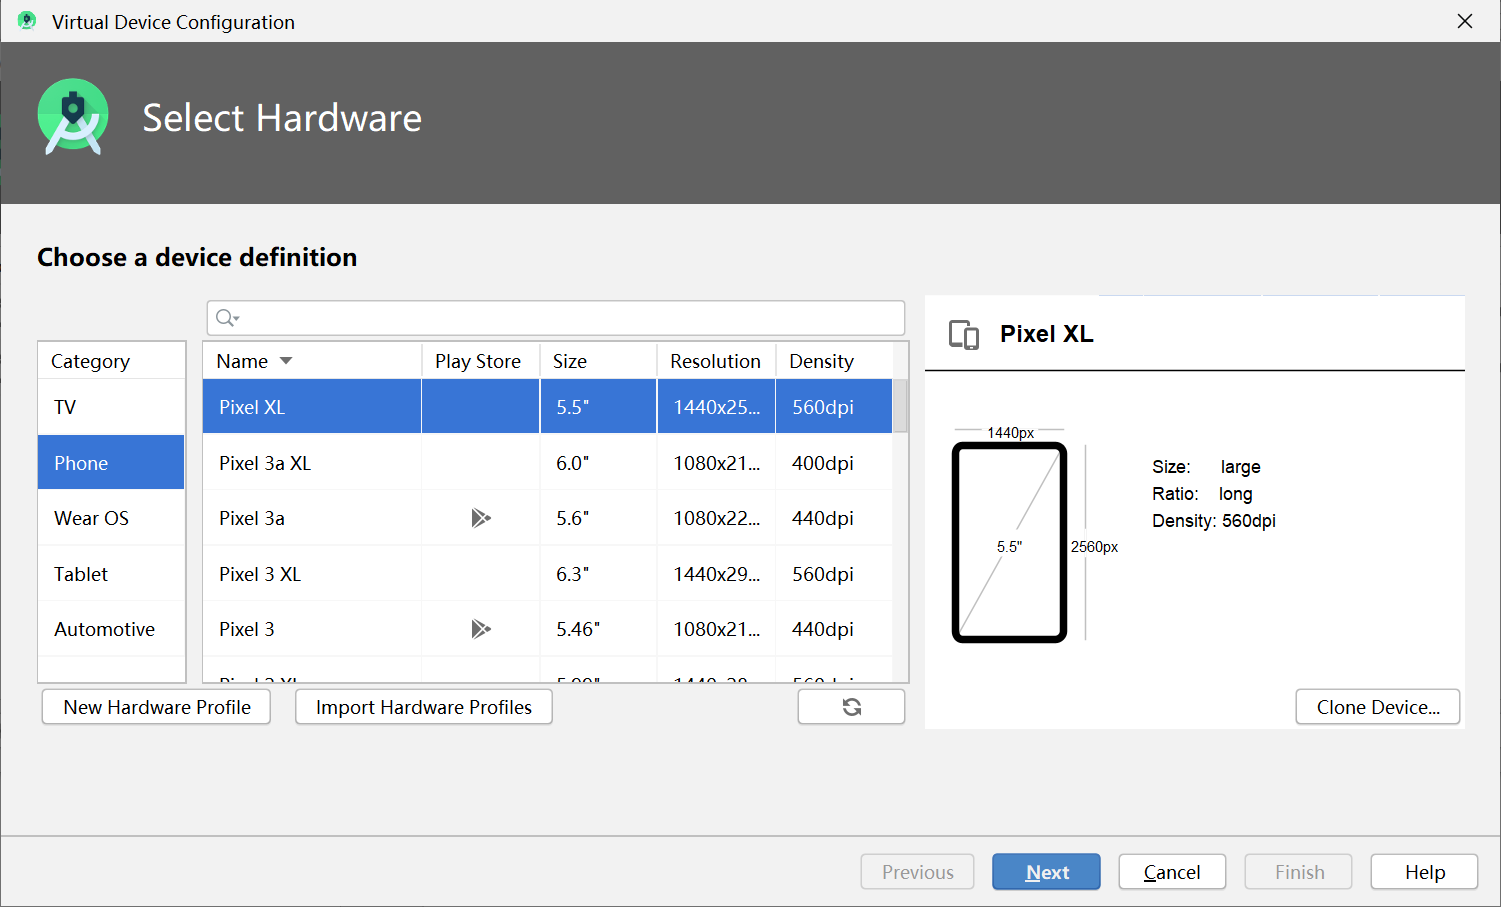Focus the device search field
Image resolution: width=1501 pixels, height=907 pixels.
coord(556,318)
